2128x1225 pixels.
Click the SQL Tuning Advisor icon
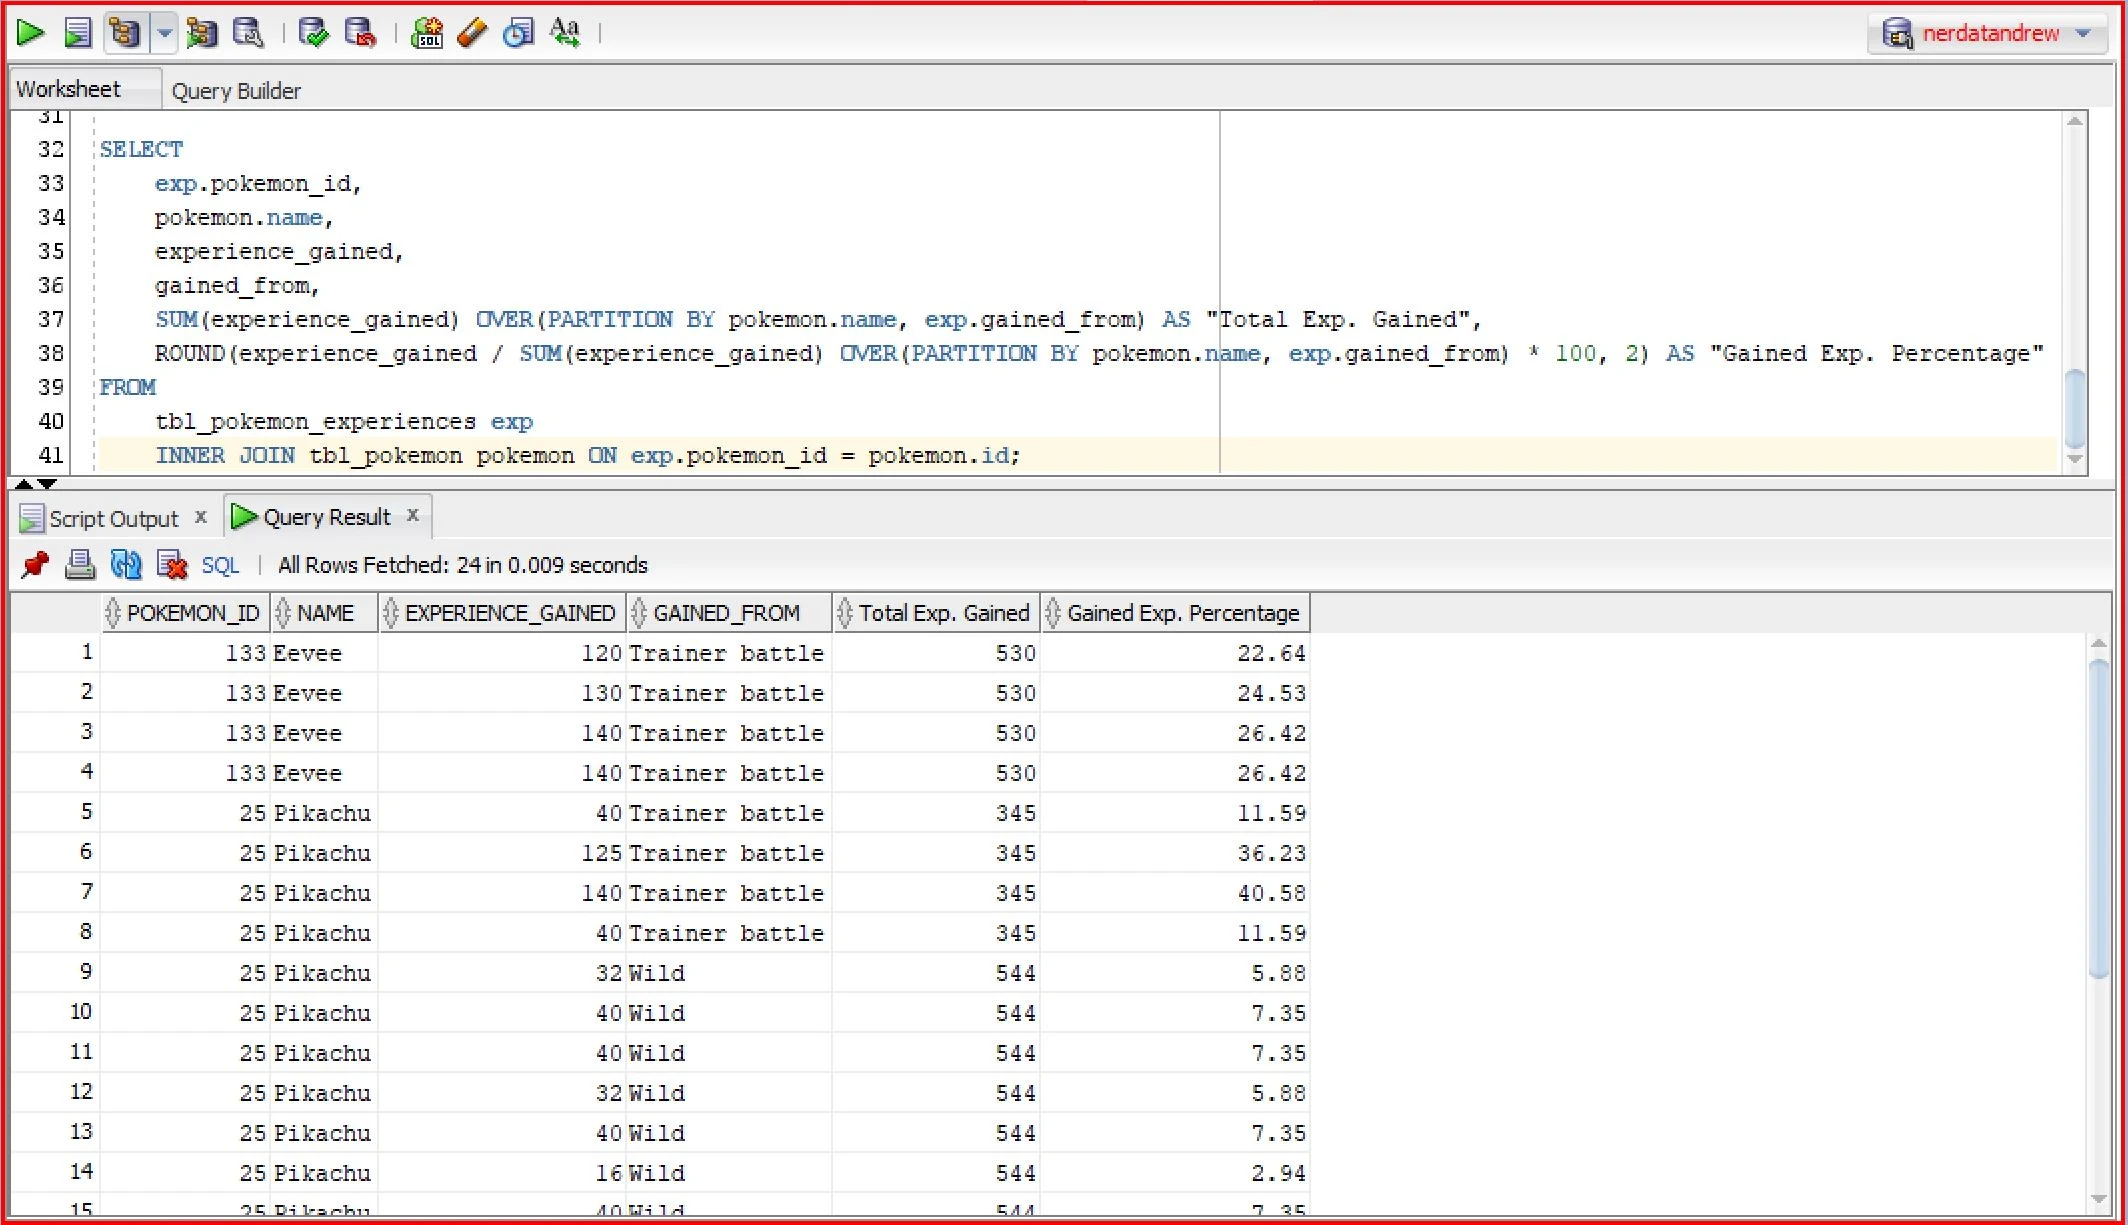pos(248,33)
